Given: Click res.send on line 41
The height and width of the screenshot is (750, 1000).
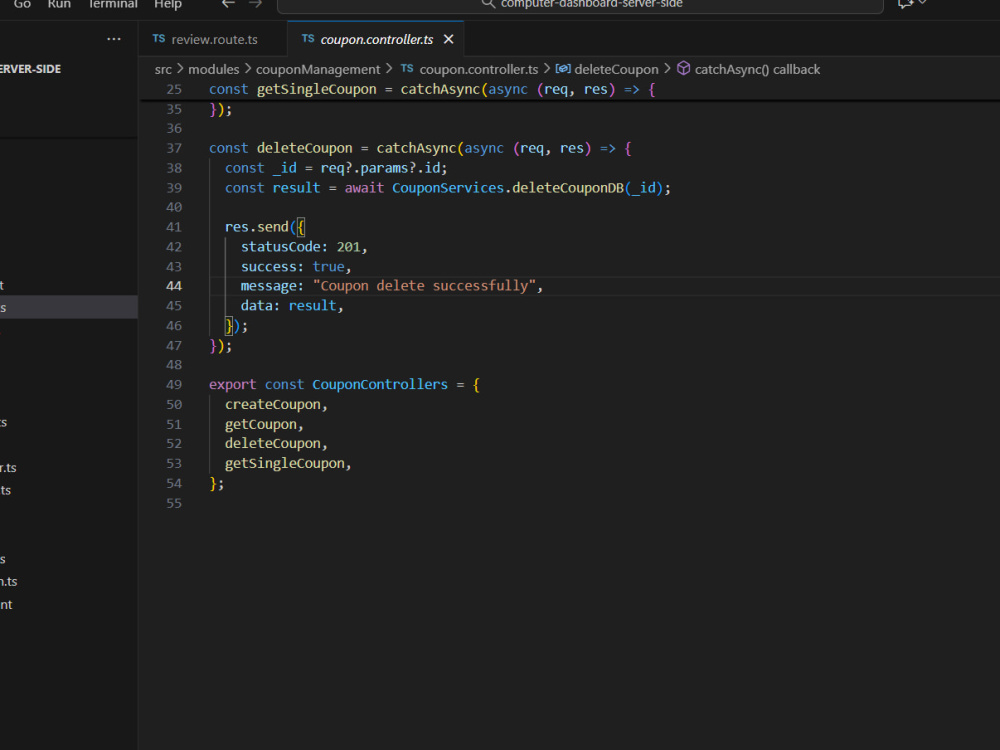Looking at the screenshot, I should pos(256,227).
